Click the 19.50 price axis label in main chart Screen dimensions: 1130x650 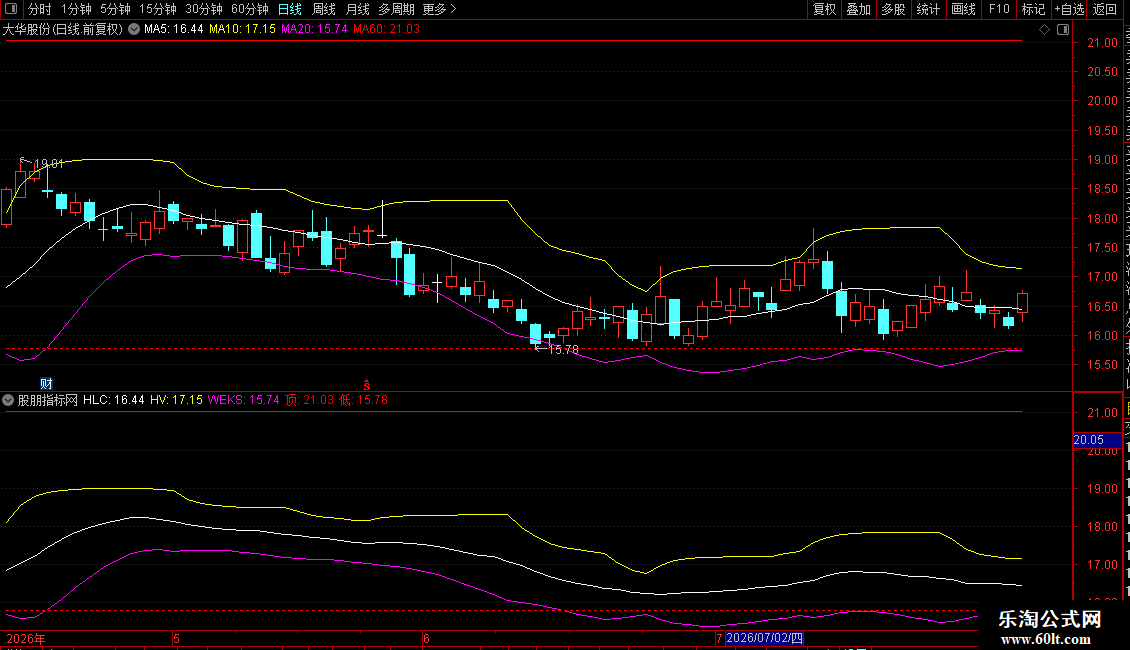click(x=1103, y=131)
